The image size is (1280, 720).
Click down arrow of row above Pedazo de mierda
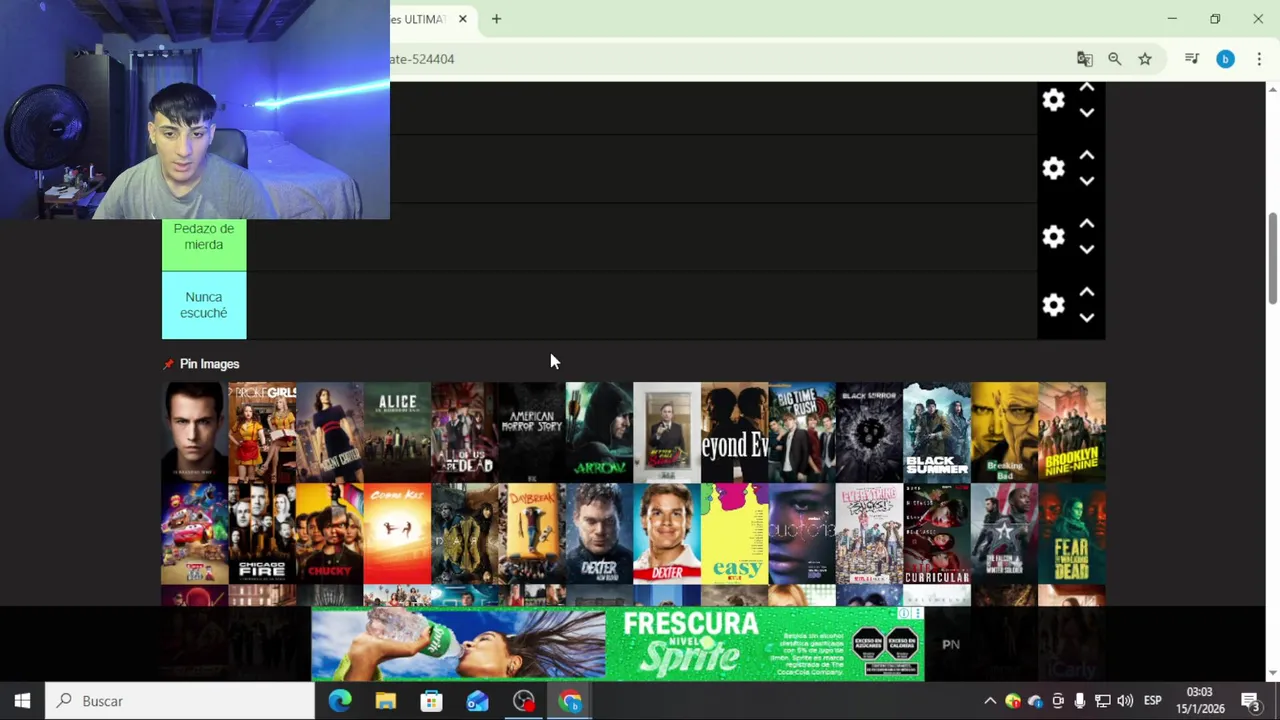pos(1087,181)
